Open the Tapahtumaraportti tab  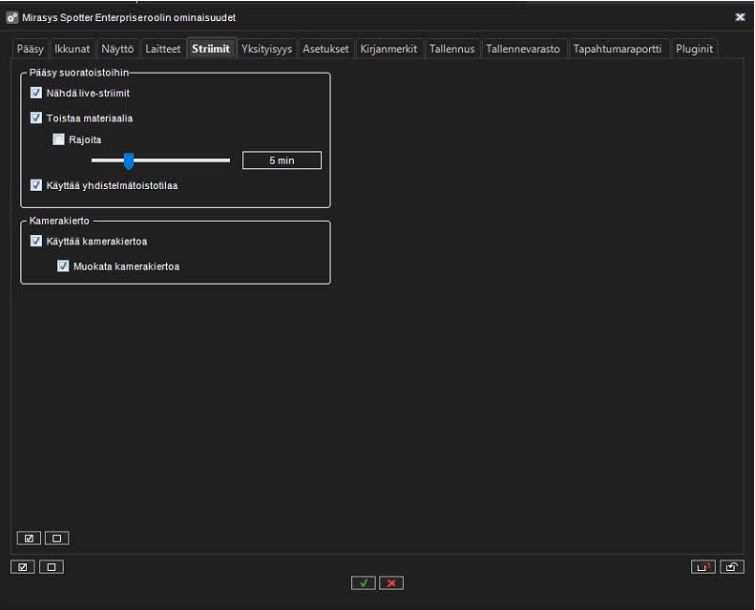(617, 49)
